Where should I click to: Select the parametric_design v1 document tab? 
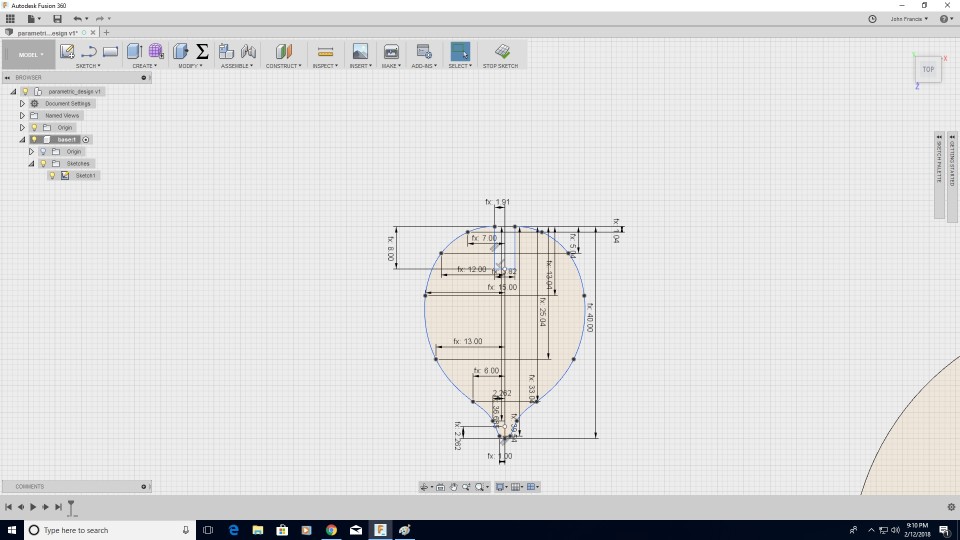click(47, 32)
